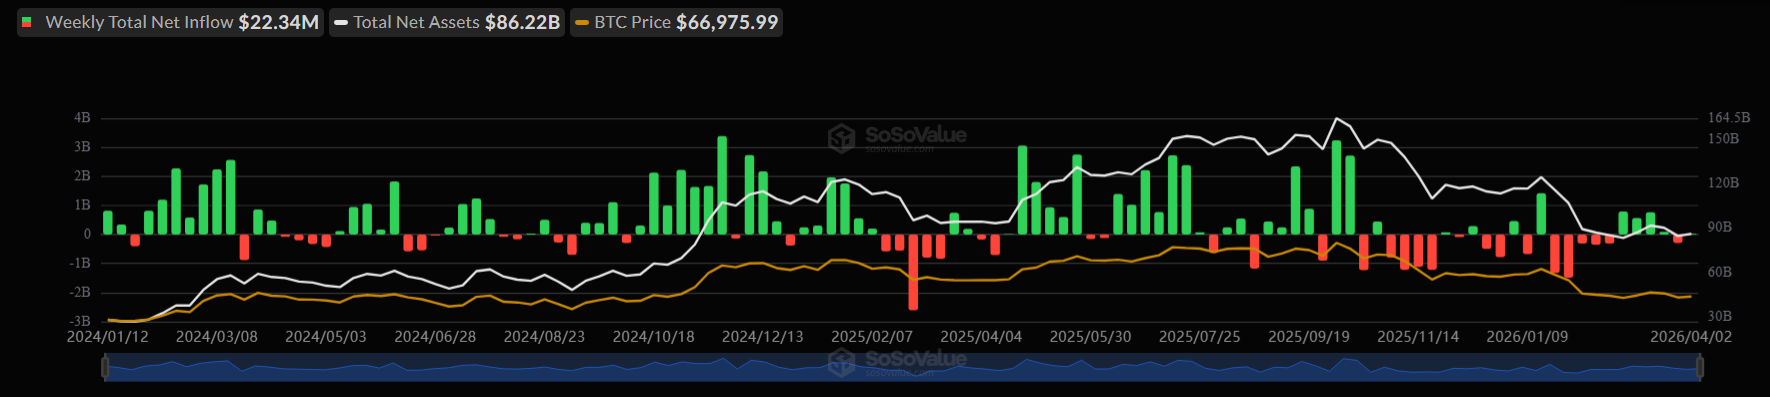Click the 2024/08/23 date label
Image resolution: width=1770 pixels, height=397 pixels.
pyautogui.click(x=544, y=337)
